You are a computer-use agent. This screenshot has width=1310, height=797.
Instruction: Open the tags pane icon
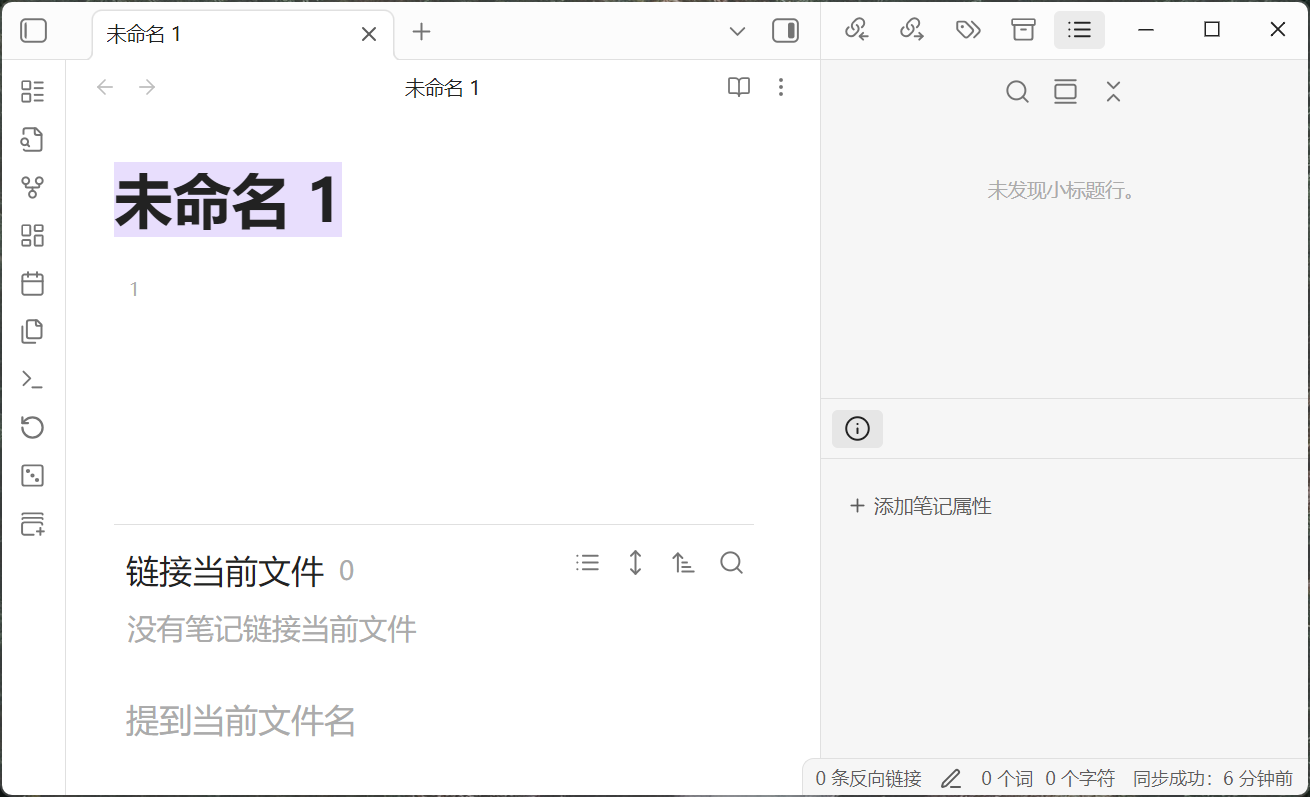pyautogui.click(x=967, y=30)
